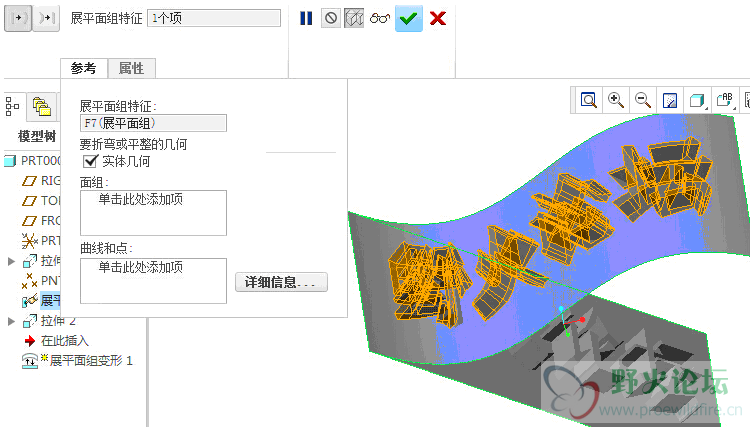The height and width of the screenshot is (428, 752).
Task: Select the TOP datum plane in tree
Action: pyautogui.click(x=41, y=201)
